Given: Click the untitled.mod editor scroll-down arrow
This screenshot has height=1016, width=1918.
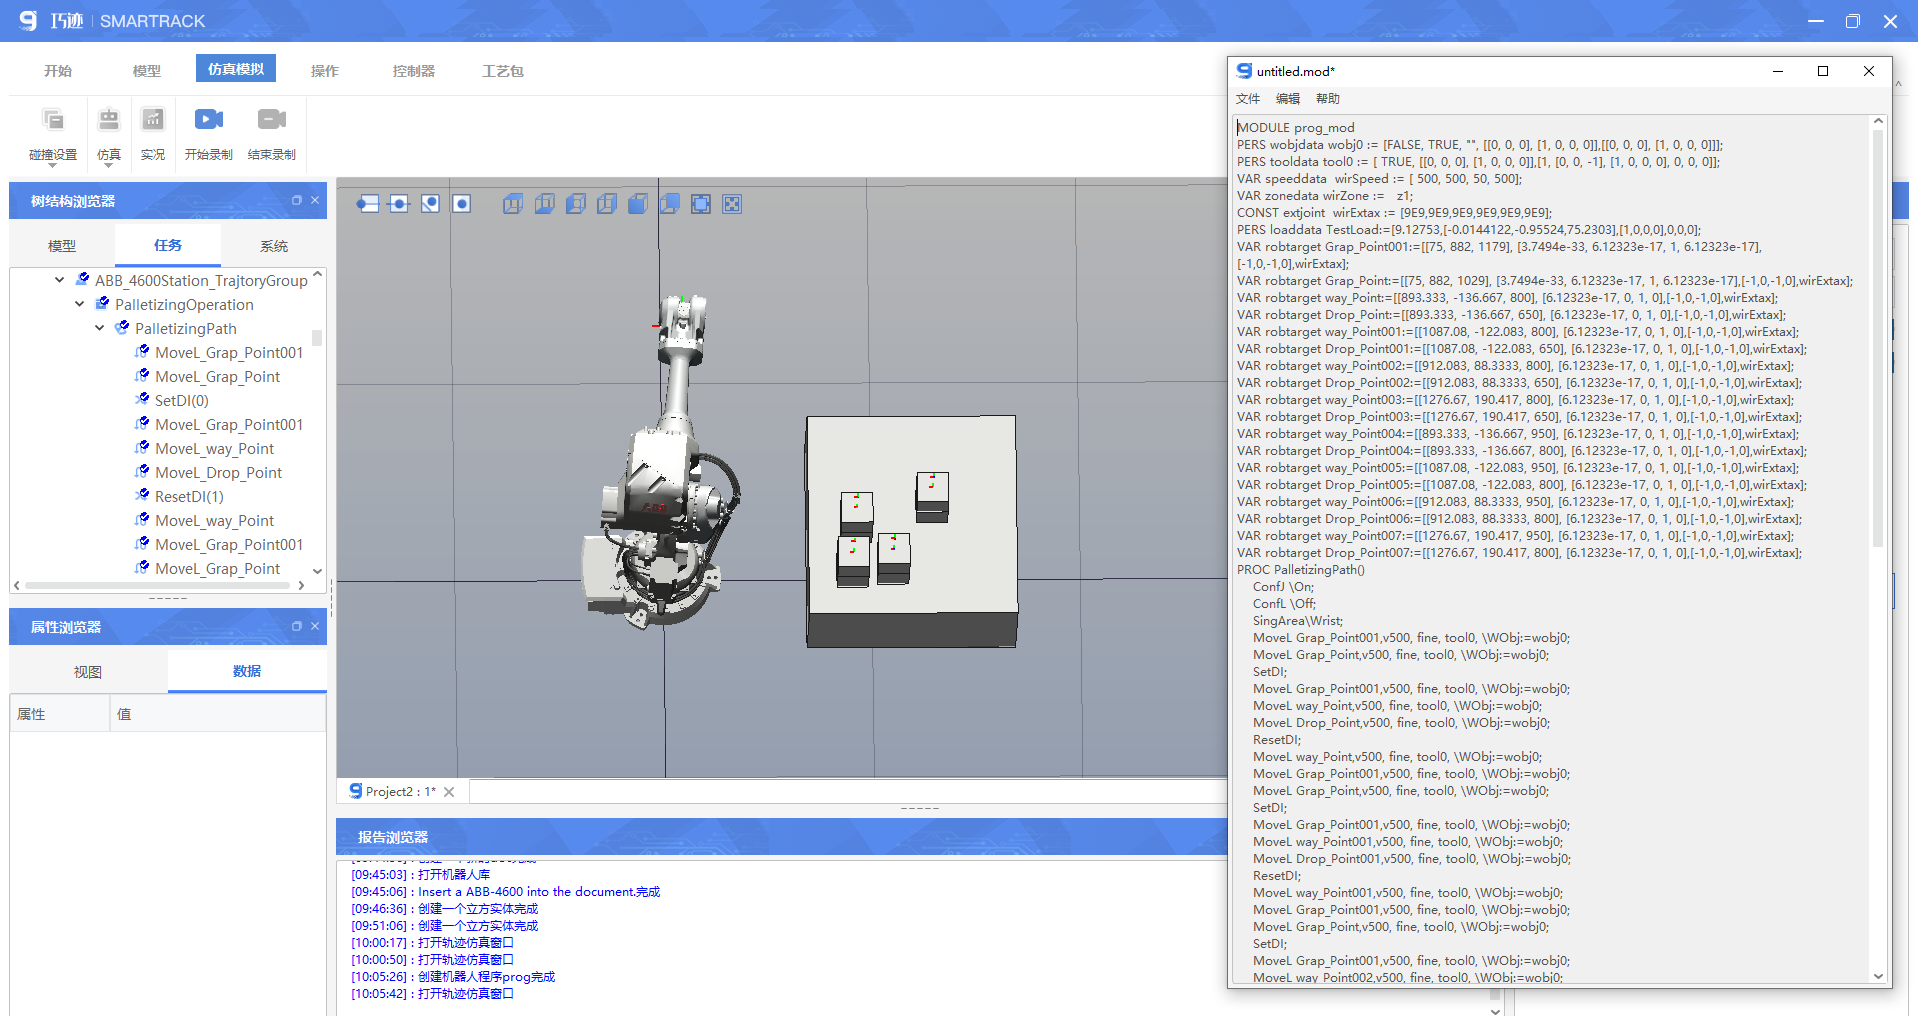Looking at the screenshot, I should (1878, 976).
